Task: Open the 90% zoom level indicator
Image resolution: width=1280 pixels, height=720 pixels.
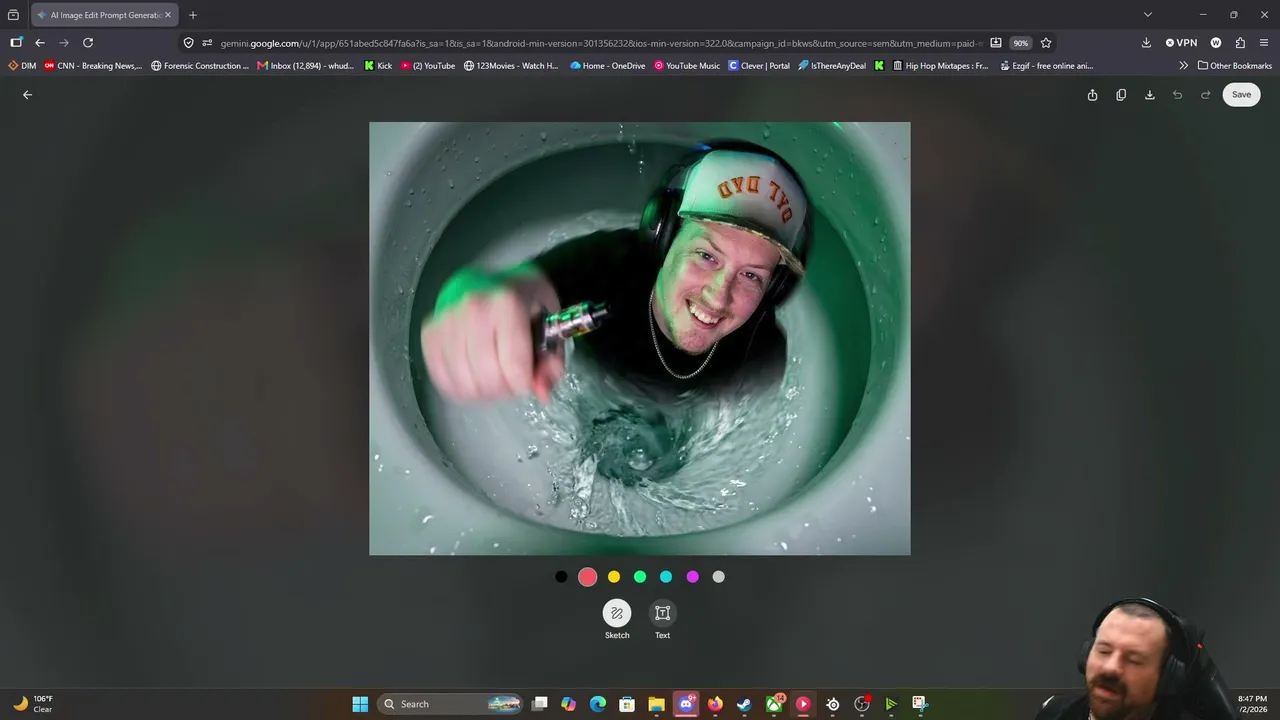Action: (x=1020, y=43)
